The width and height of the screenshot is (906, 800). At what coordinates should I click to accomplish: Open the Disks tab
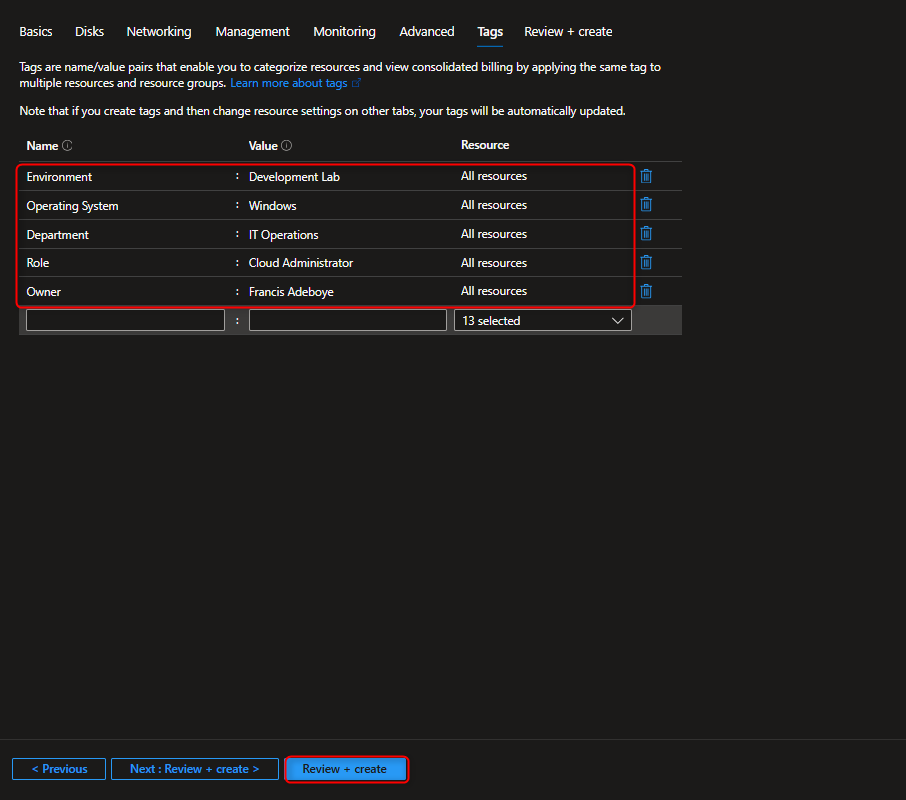(89, 31)
